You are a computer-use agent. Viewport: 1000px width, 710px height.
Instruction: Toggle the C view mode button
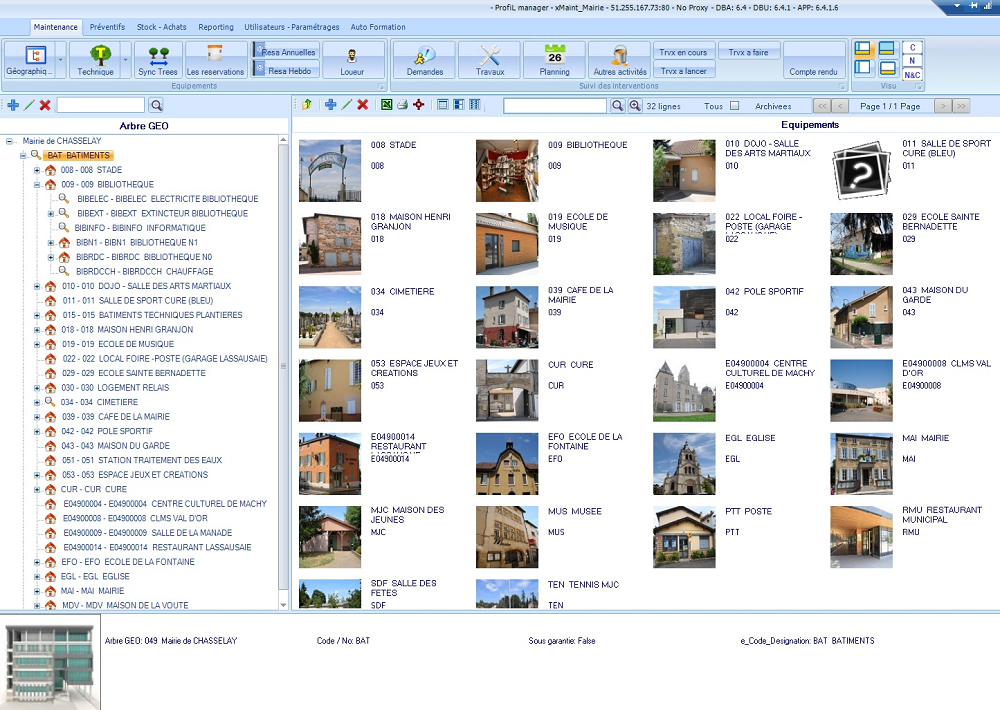click(912, 47)
